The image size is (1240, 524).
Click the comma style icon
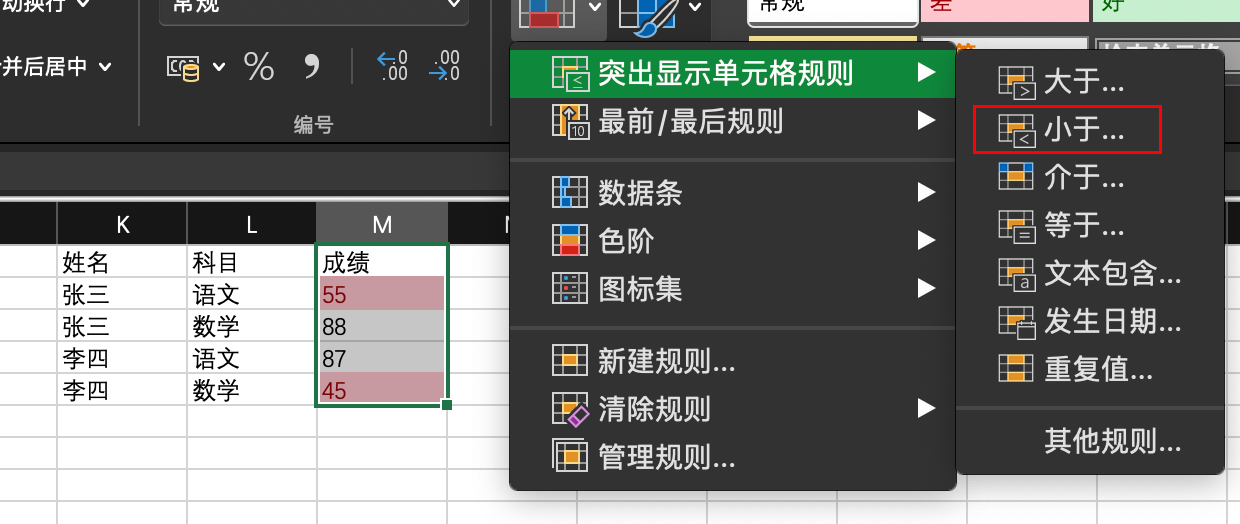tap(312, 67)
